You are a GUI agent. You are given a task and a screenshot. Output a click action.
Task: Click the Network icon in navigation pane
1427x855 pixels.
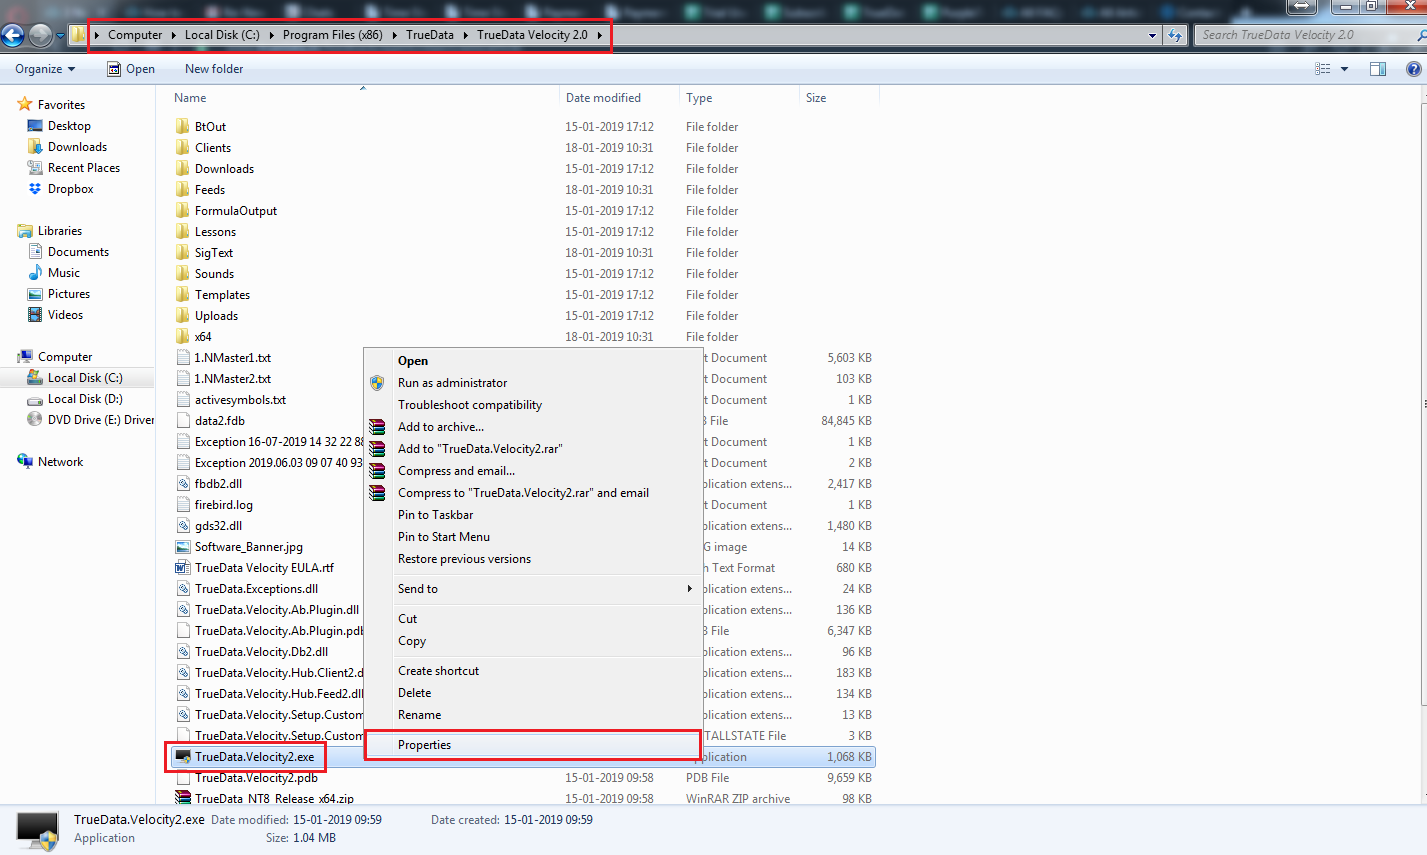tap(25, 462)
